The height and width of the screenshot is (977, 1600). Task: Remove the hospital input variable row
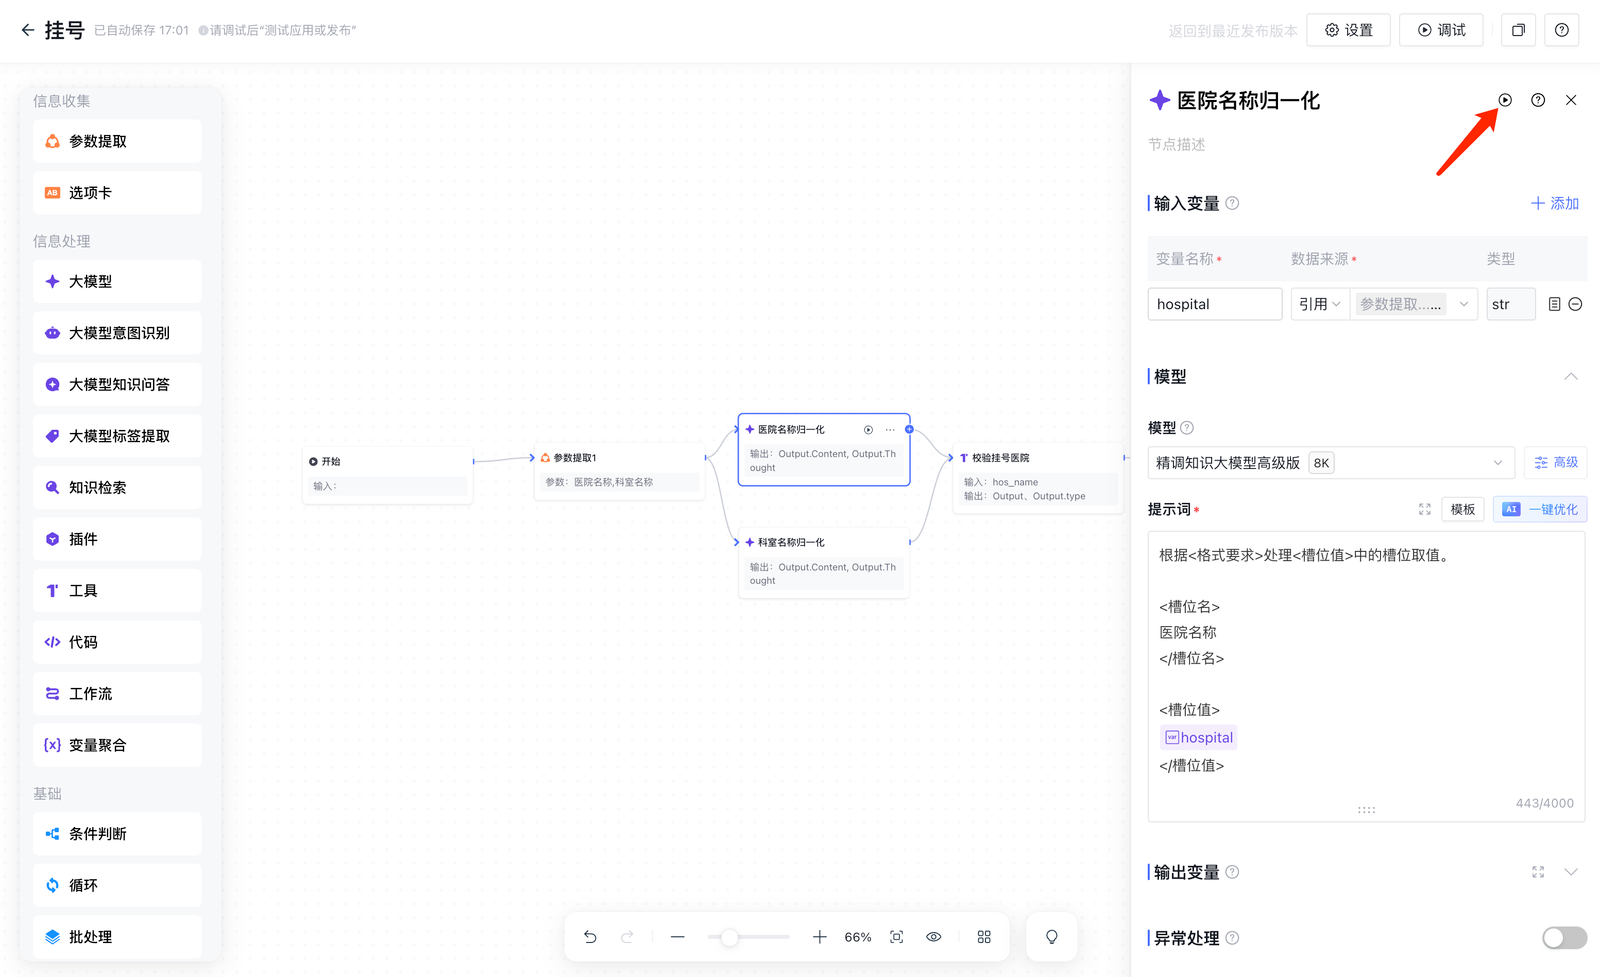1575,304
